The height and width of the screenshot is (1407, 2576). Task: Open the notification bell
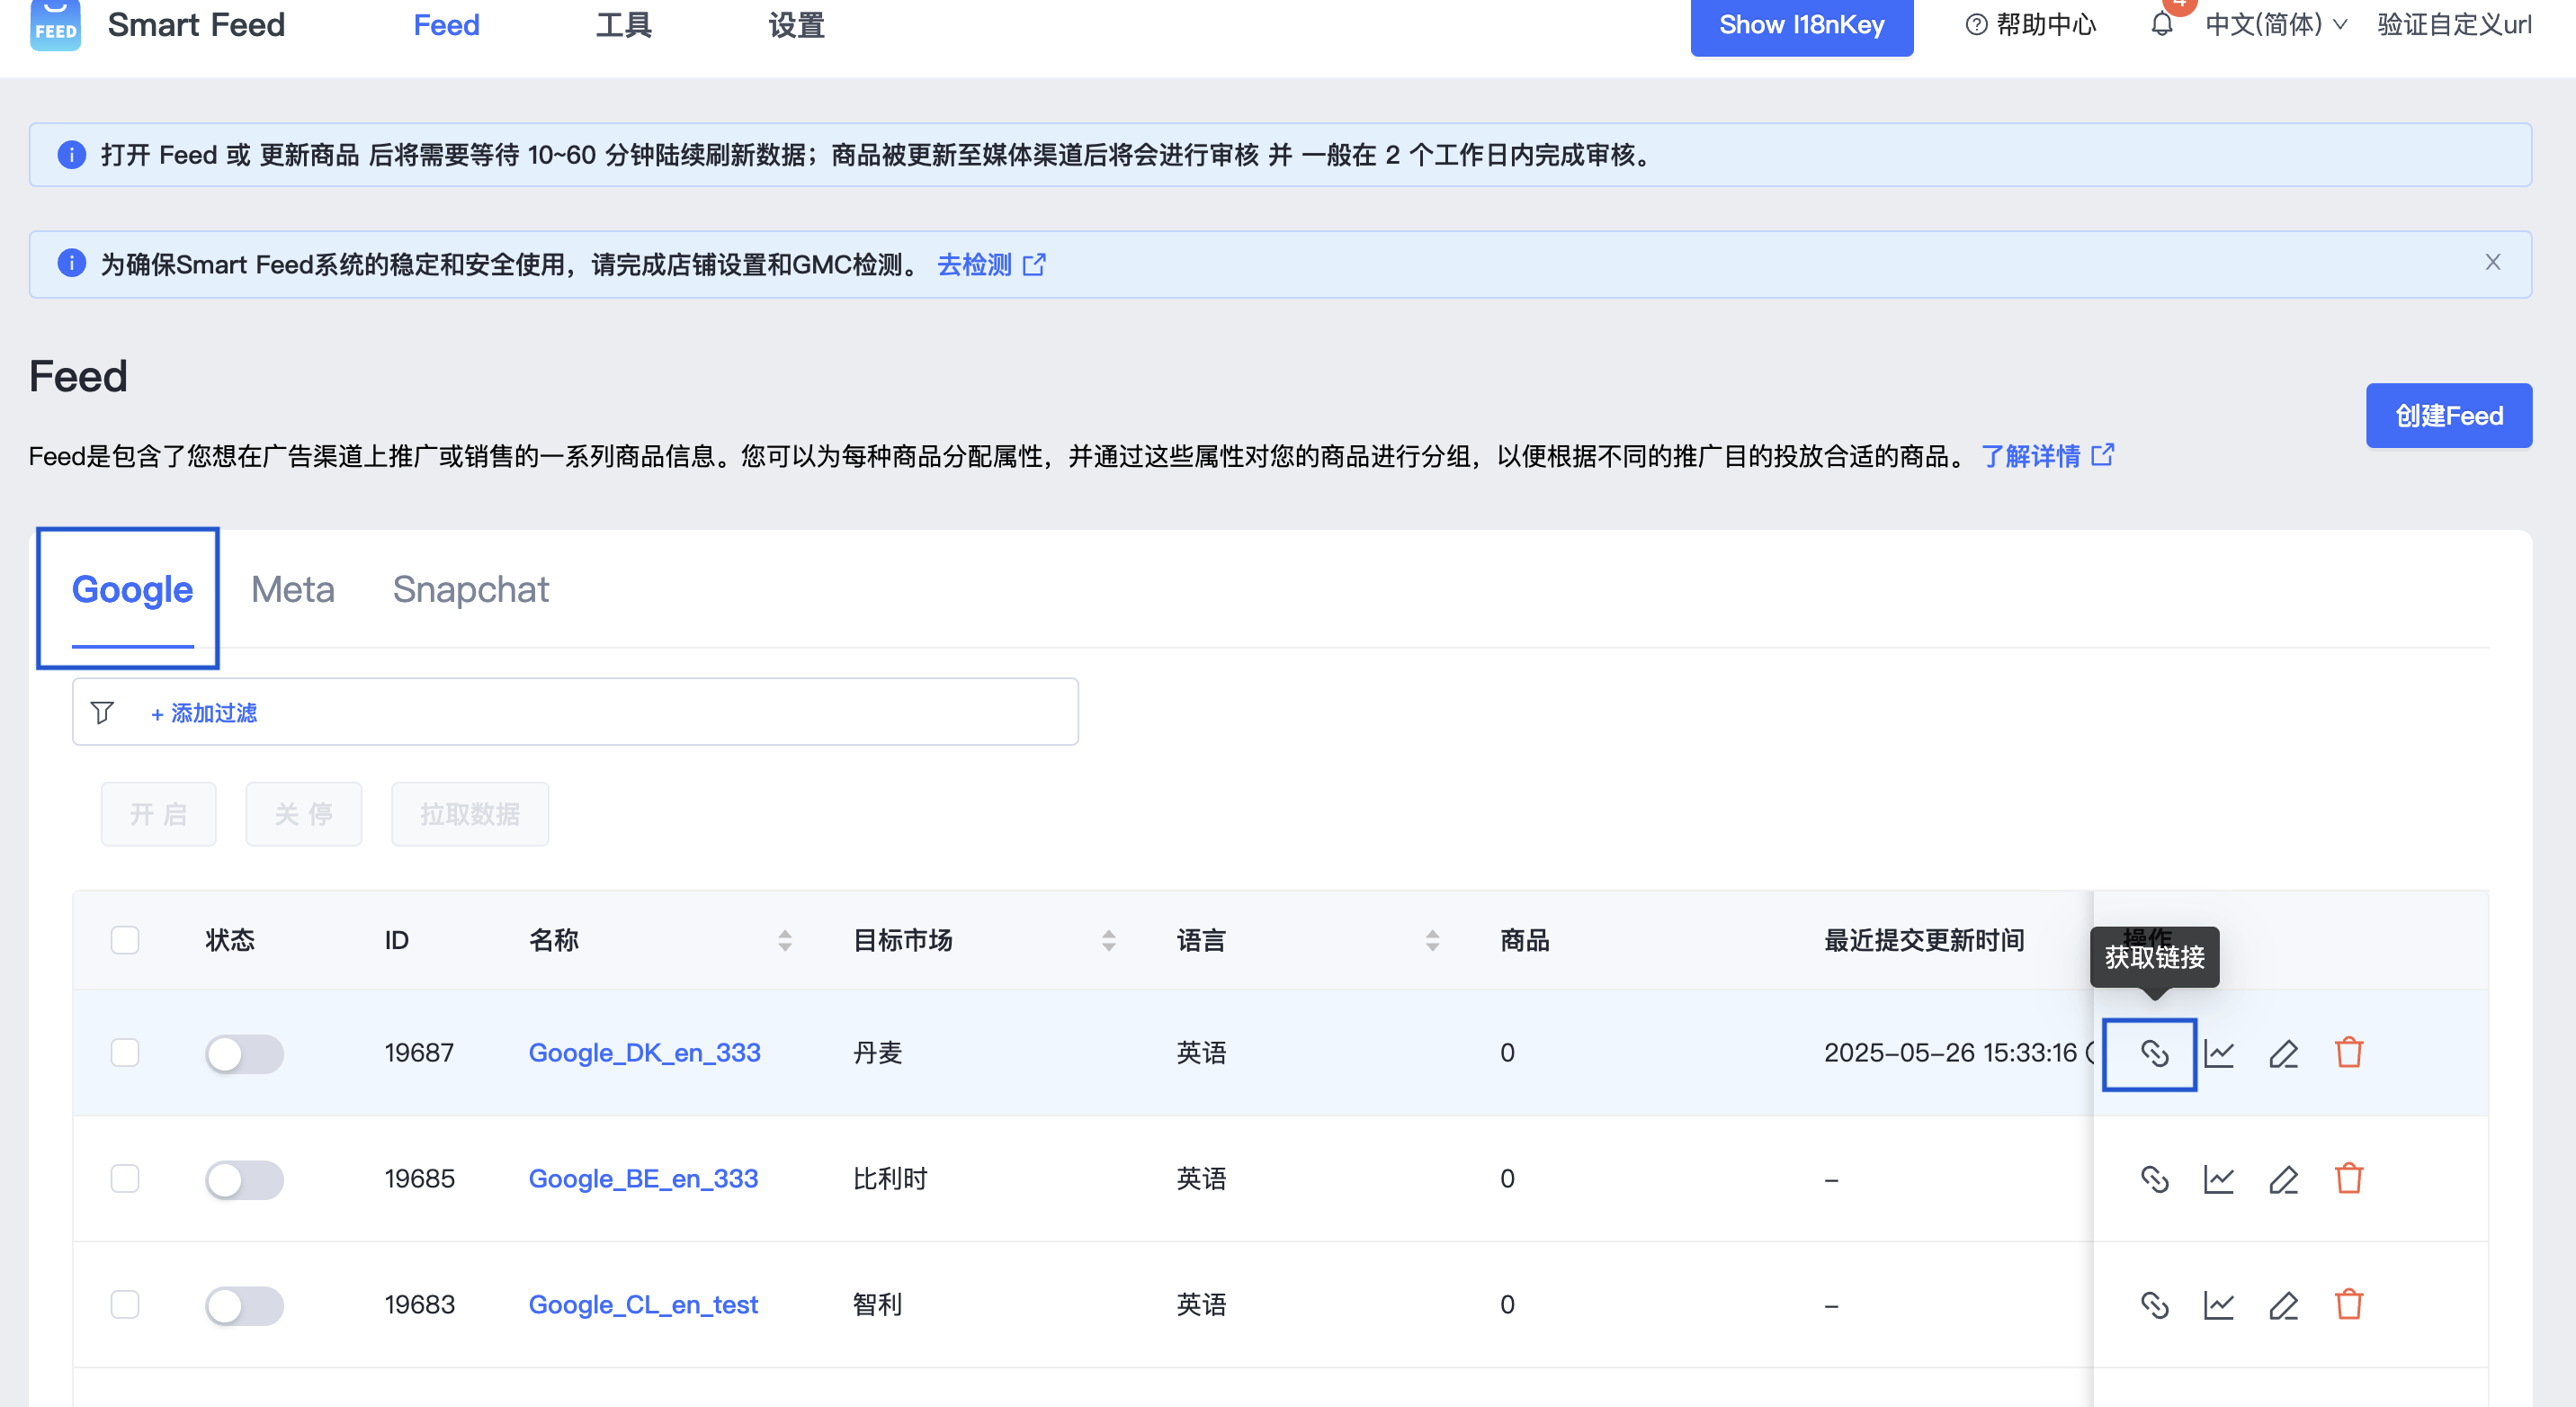(x=2161, y=25)
